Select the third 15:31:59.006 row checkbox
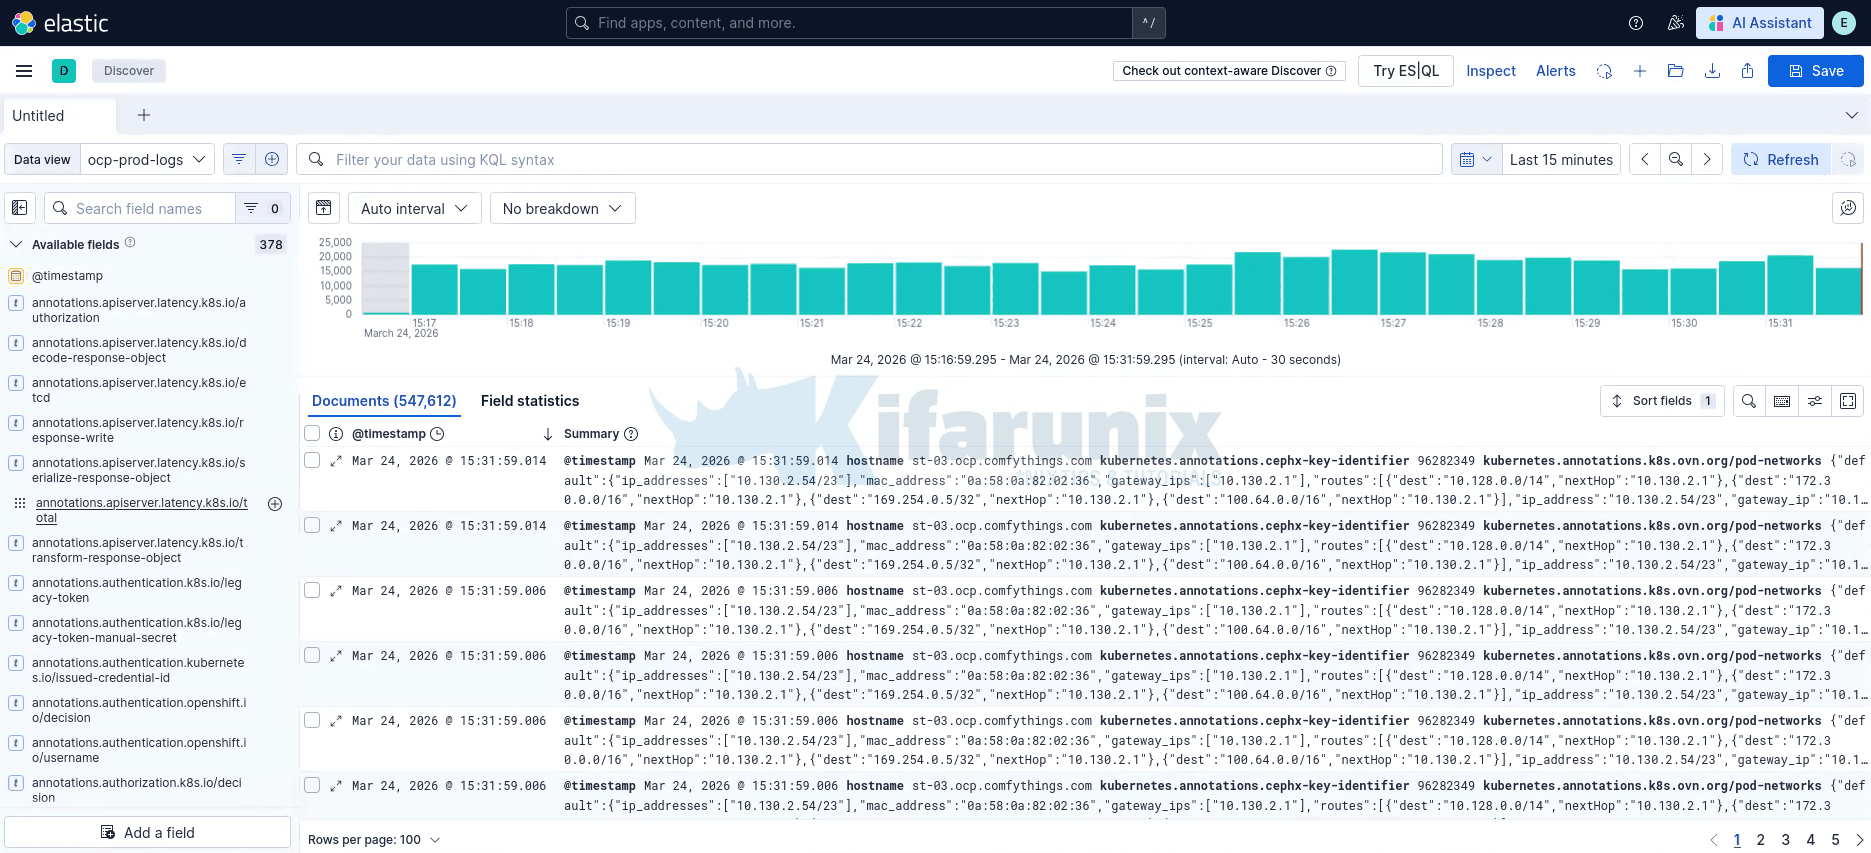This screenshot has width=1871, height=853. click(x=312, y=720)
